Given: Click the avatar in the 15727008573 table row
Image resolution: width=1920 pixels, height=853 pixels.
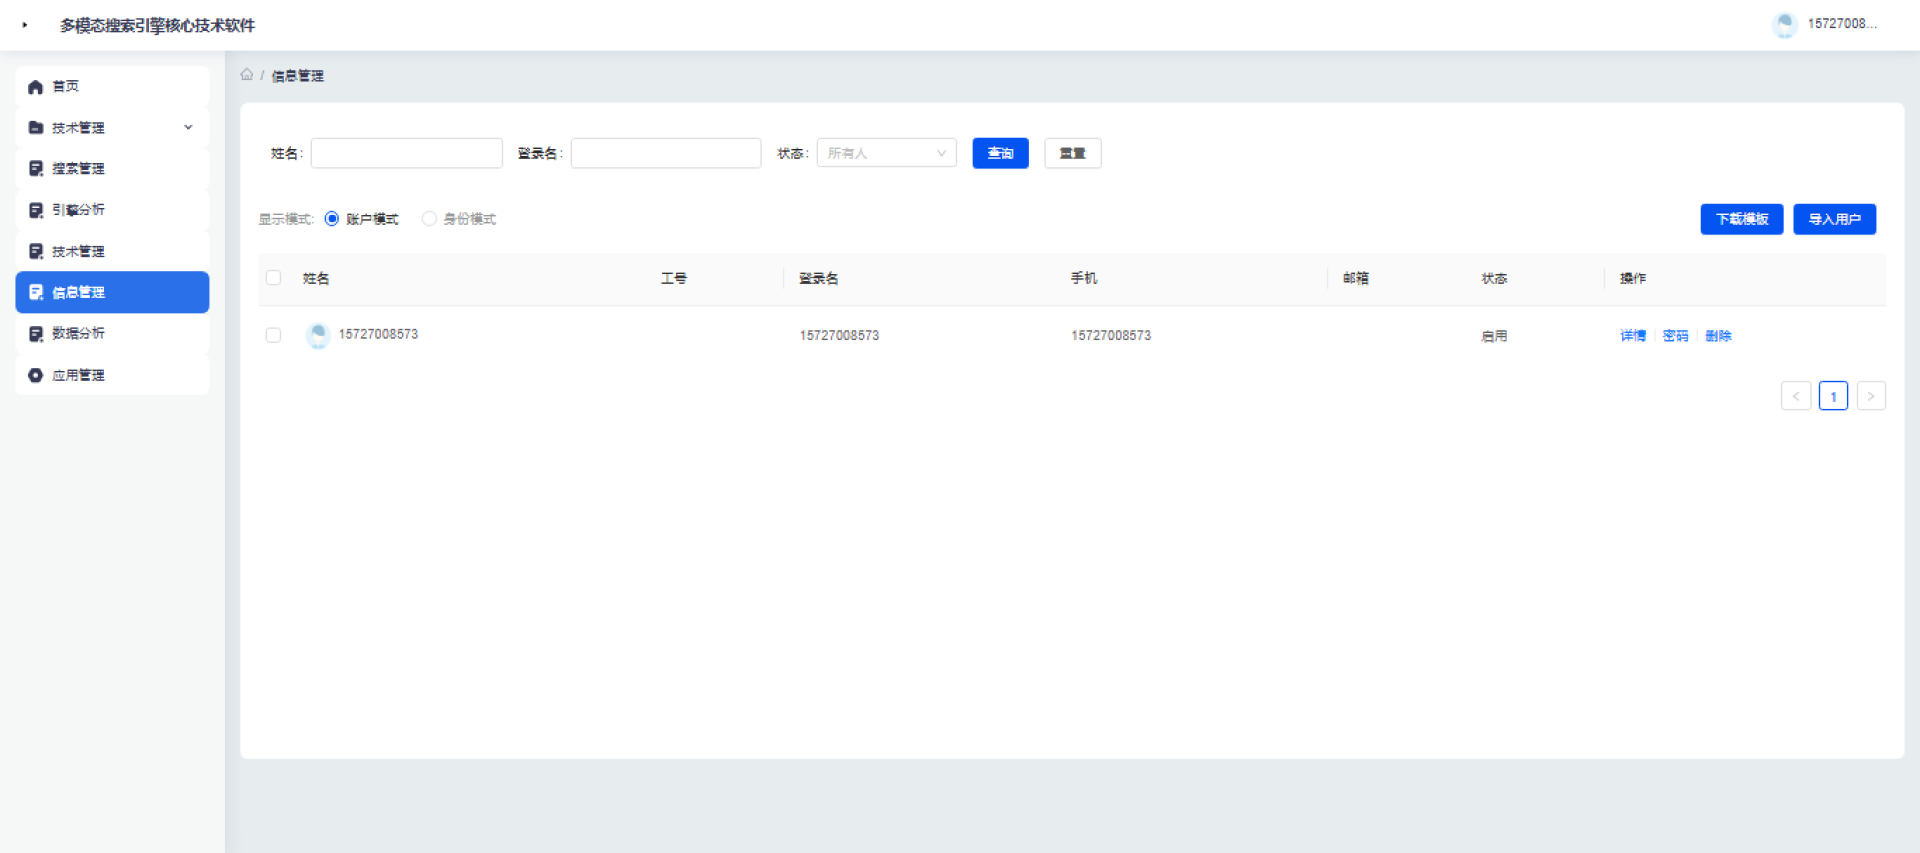Looking at the screenshot, I should pos(318,335).
